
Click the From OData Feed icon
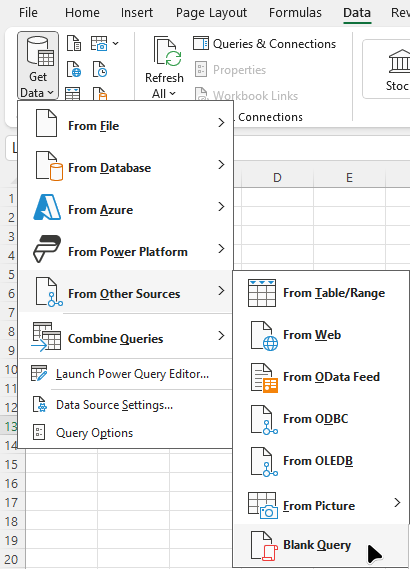pyautogui.click(x=265, y=378)
